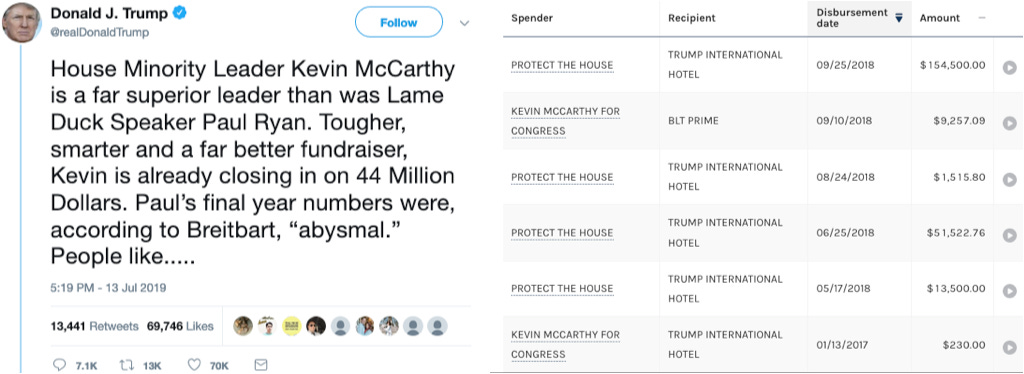Screen dimensions: 1024x374
Task: Click the Follow button
Action: (398, 22)
